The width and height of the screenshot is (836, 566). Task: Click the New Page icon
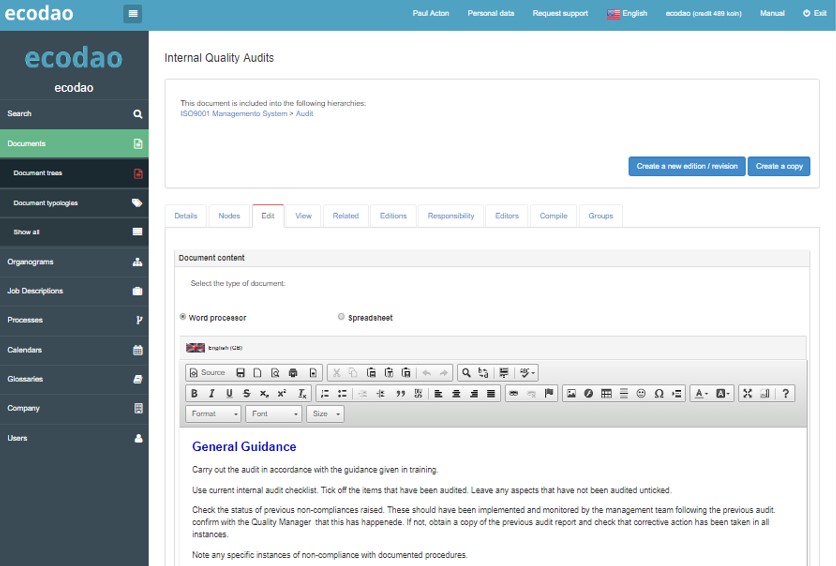click(258, 373)
